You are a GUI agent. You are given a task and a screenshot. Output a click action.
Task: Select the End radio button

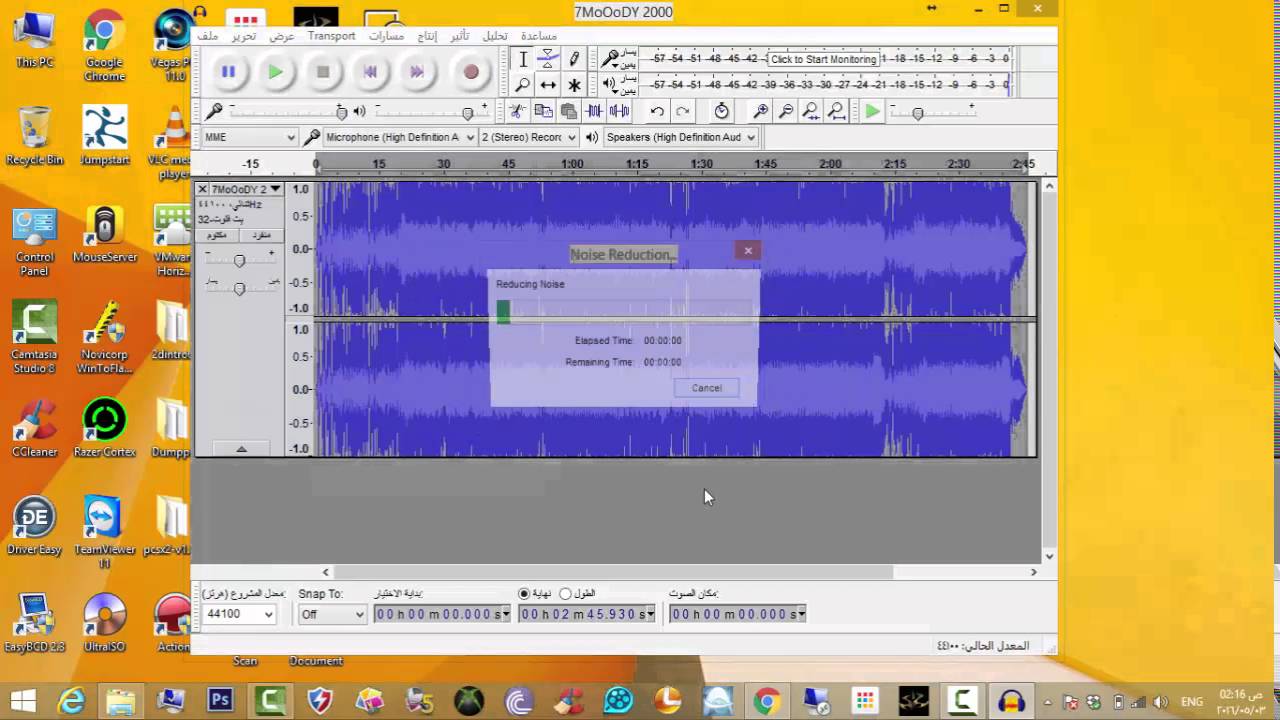click(x=524, y=594)
